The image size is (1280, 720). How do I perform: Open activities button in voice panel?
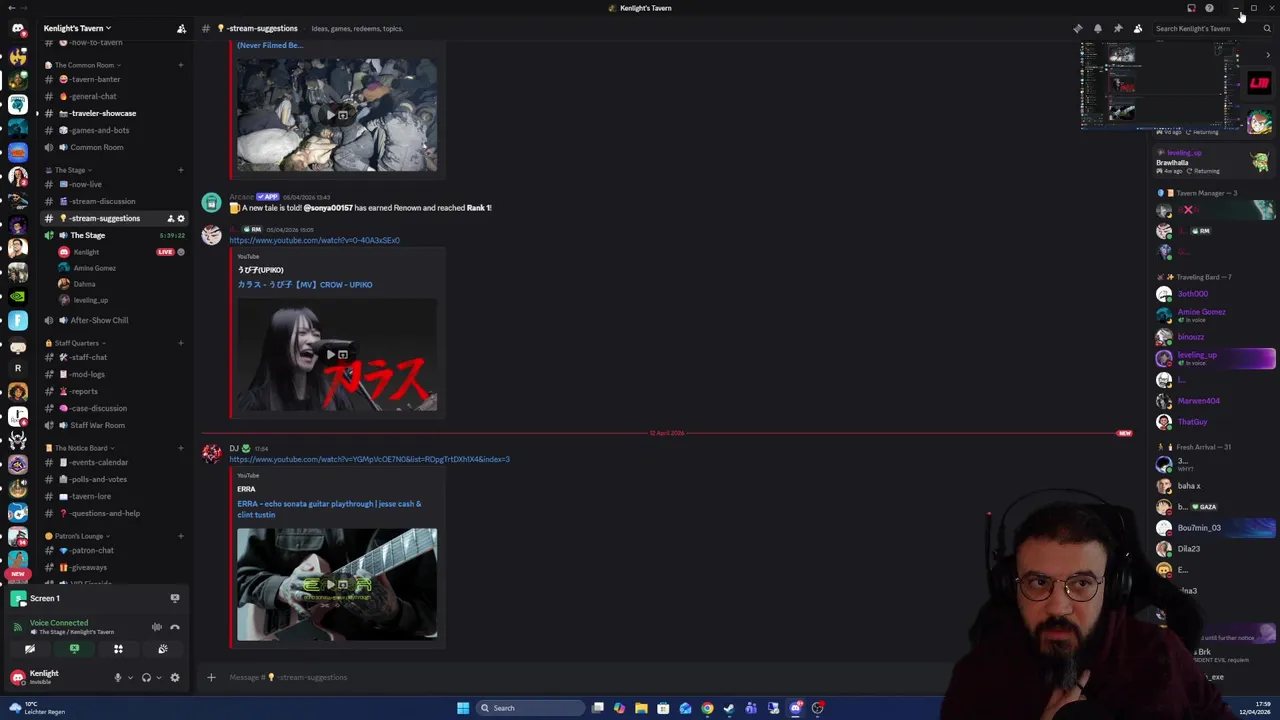(x=118, y=649)
